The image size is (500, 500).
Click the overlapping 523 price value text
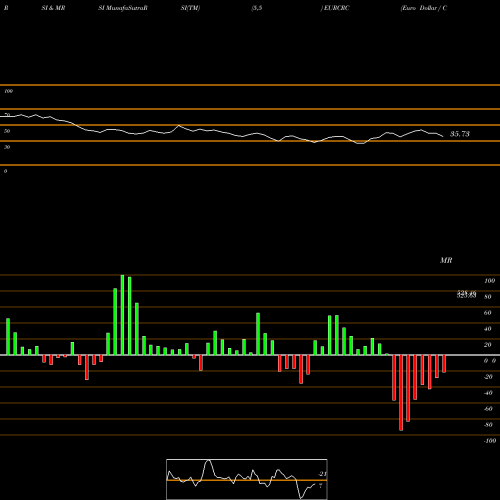pyautogui.click(x=466, y=294)
